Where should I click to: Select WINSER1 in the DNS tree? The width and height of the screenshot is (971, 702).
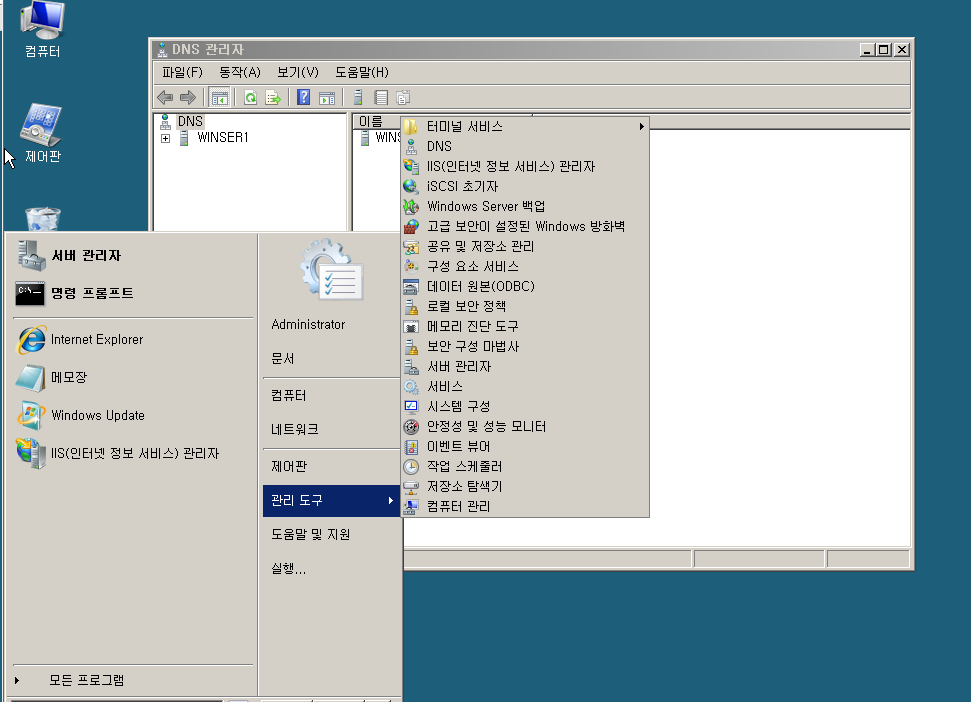pyautogui.click(x=223, y=137)
